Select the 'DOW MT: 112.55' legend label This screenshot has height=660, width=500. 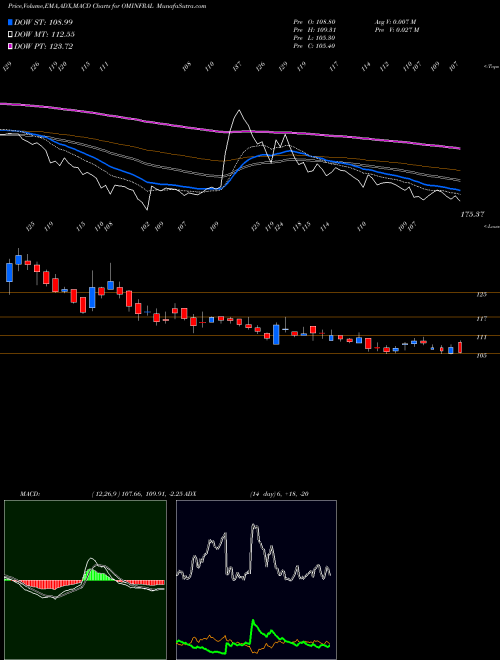tap(44, 35)
